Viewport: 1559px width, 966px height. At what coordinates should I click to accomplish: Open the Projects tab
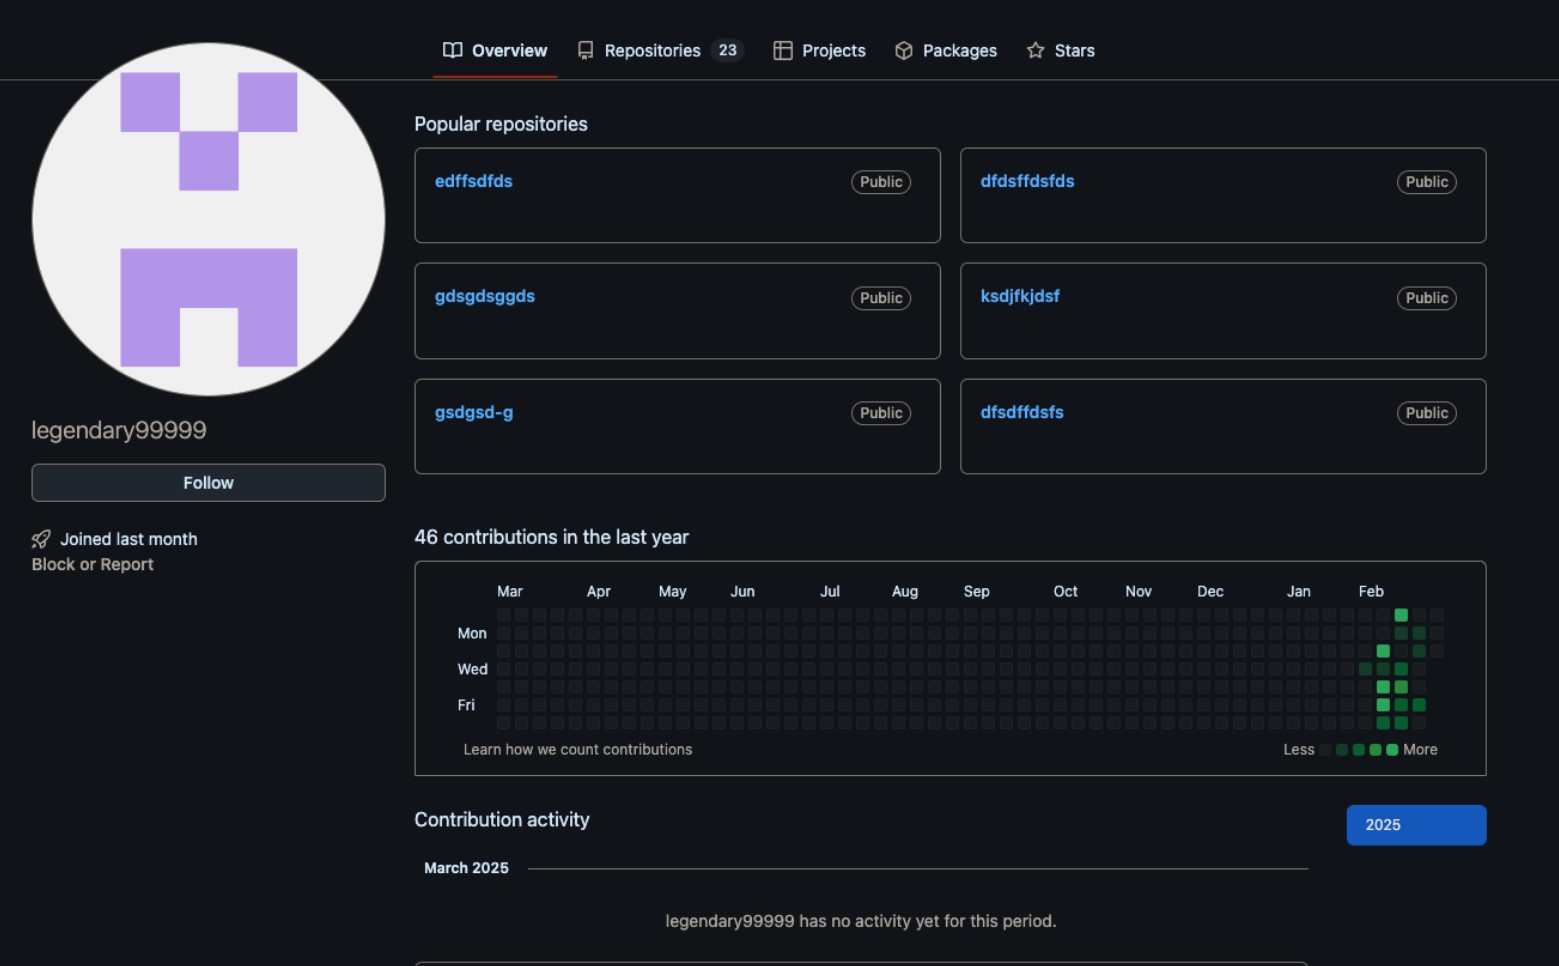click(x=819, y=50)
